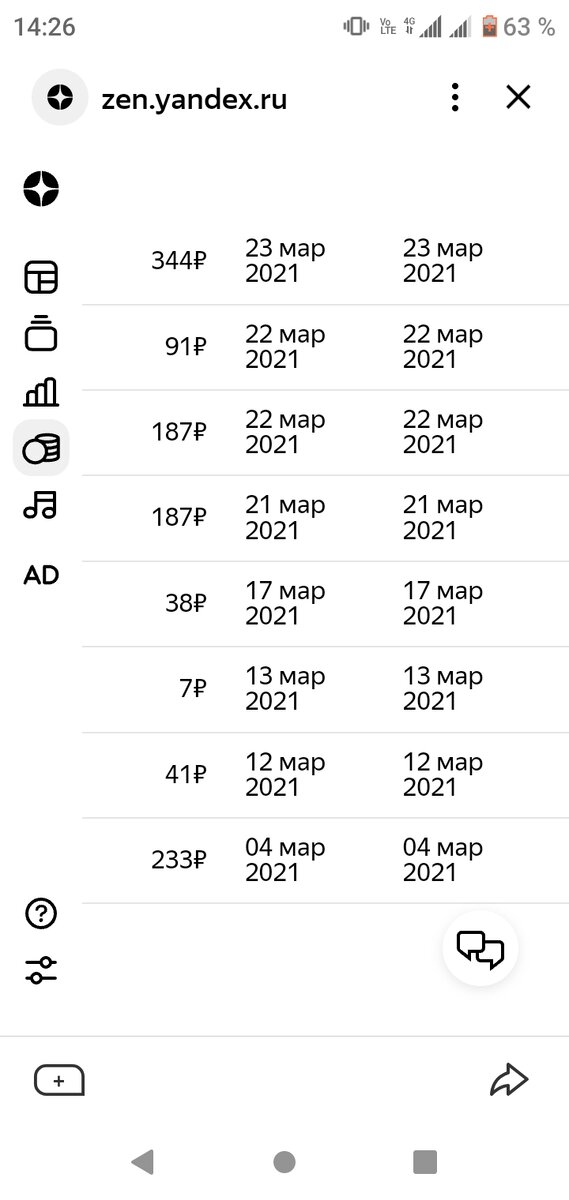The height and width of the screenshot is (1200, 569).
Task: Open the AD advertising sidebar item
Action: coord(41,575)
